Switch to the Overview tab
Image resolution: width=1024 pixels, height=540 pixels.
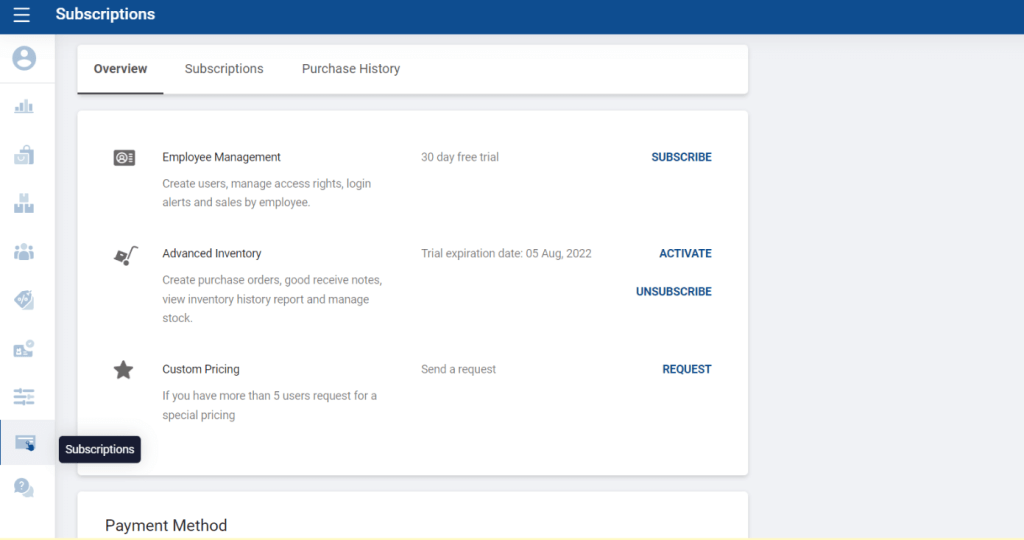[x=120, y=69]
